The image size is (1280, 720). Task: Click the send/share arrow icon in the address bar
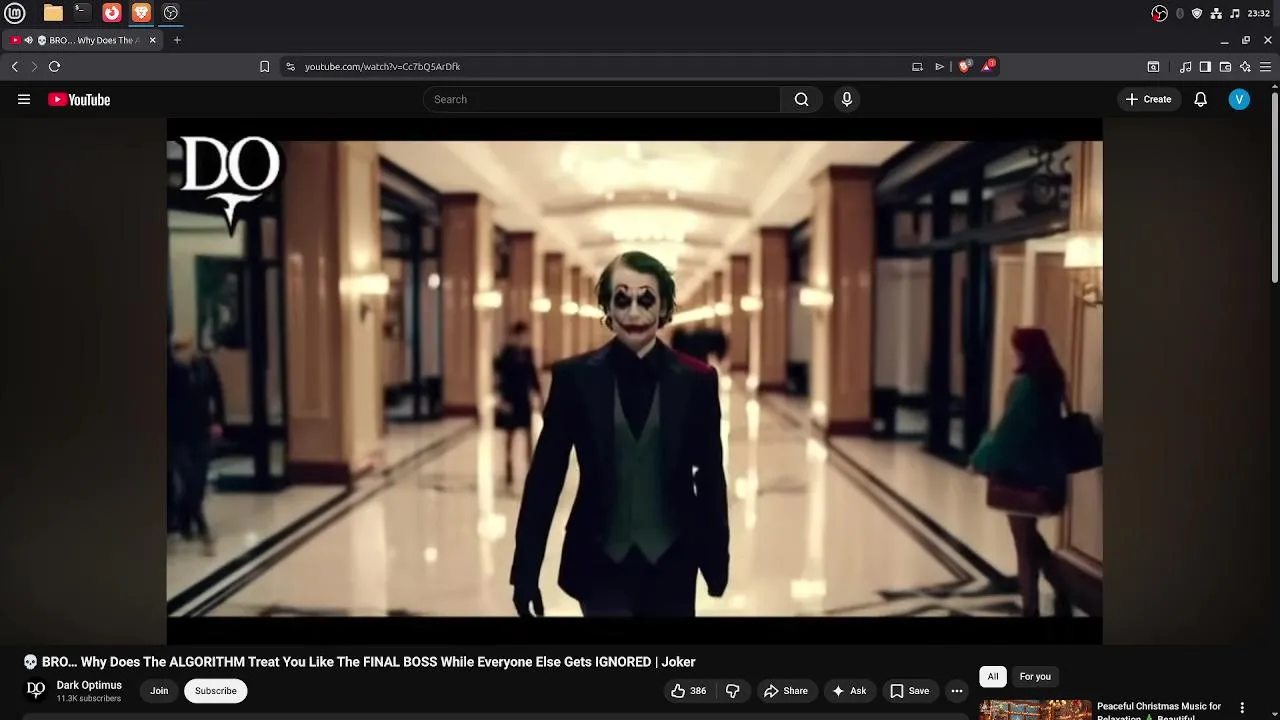tap(939, 66)
